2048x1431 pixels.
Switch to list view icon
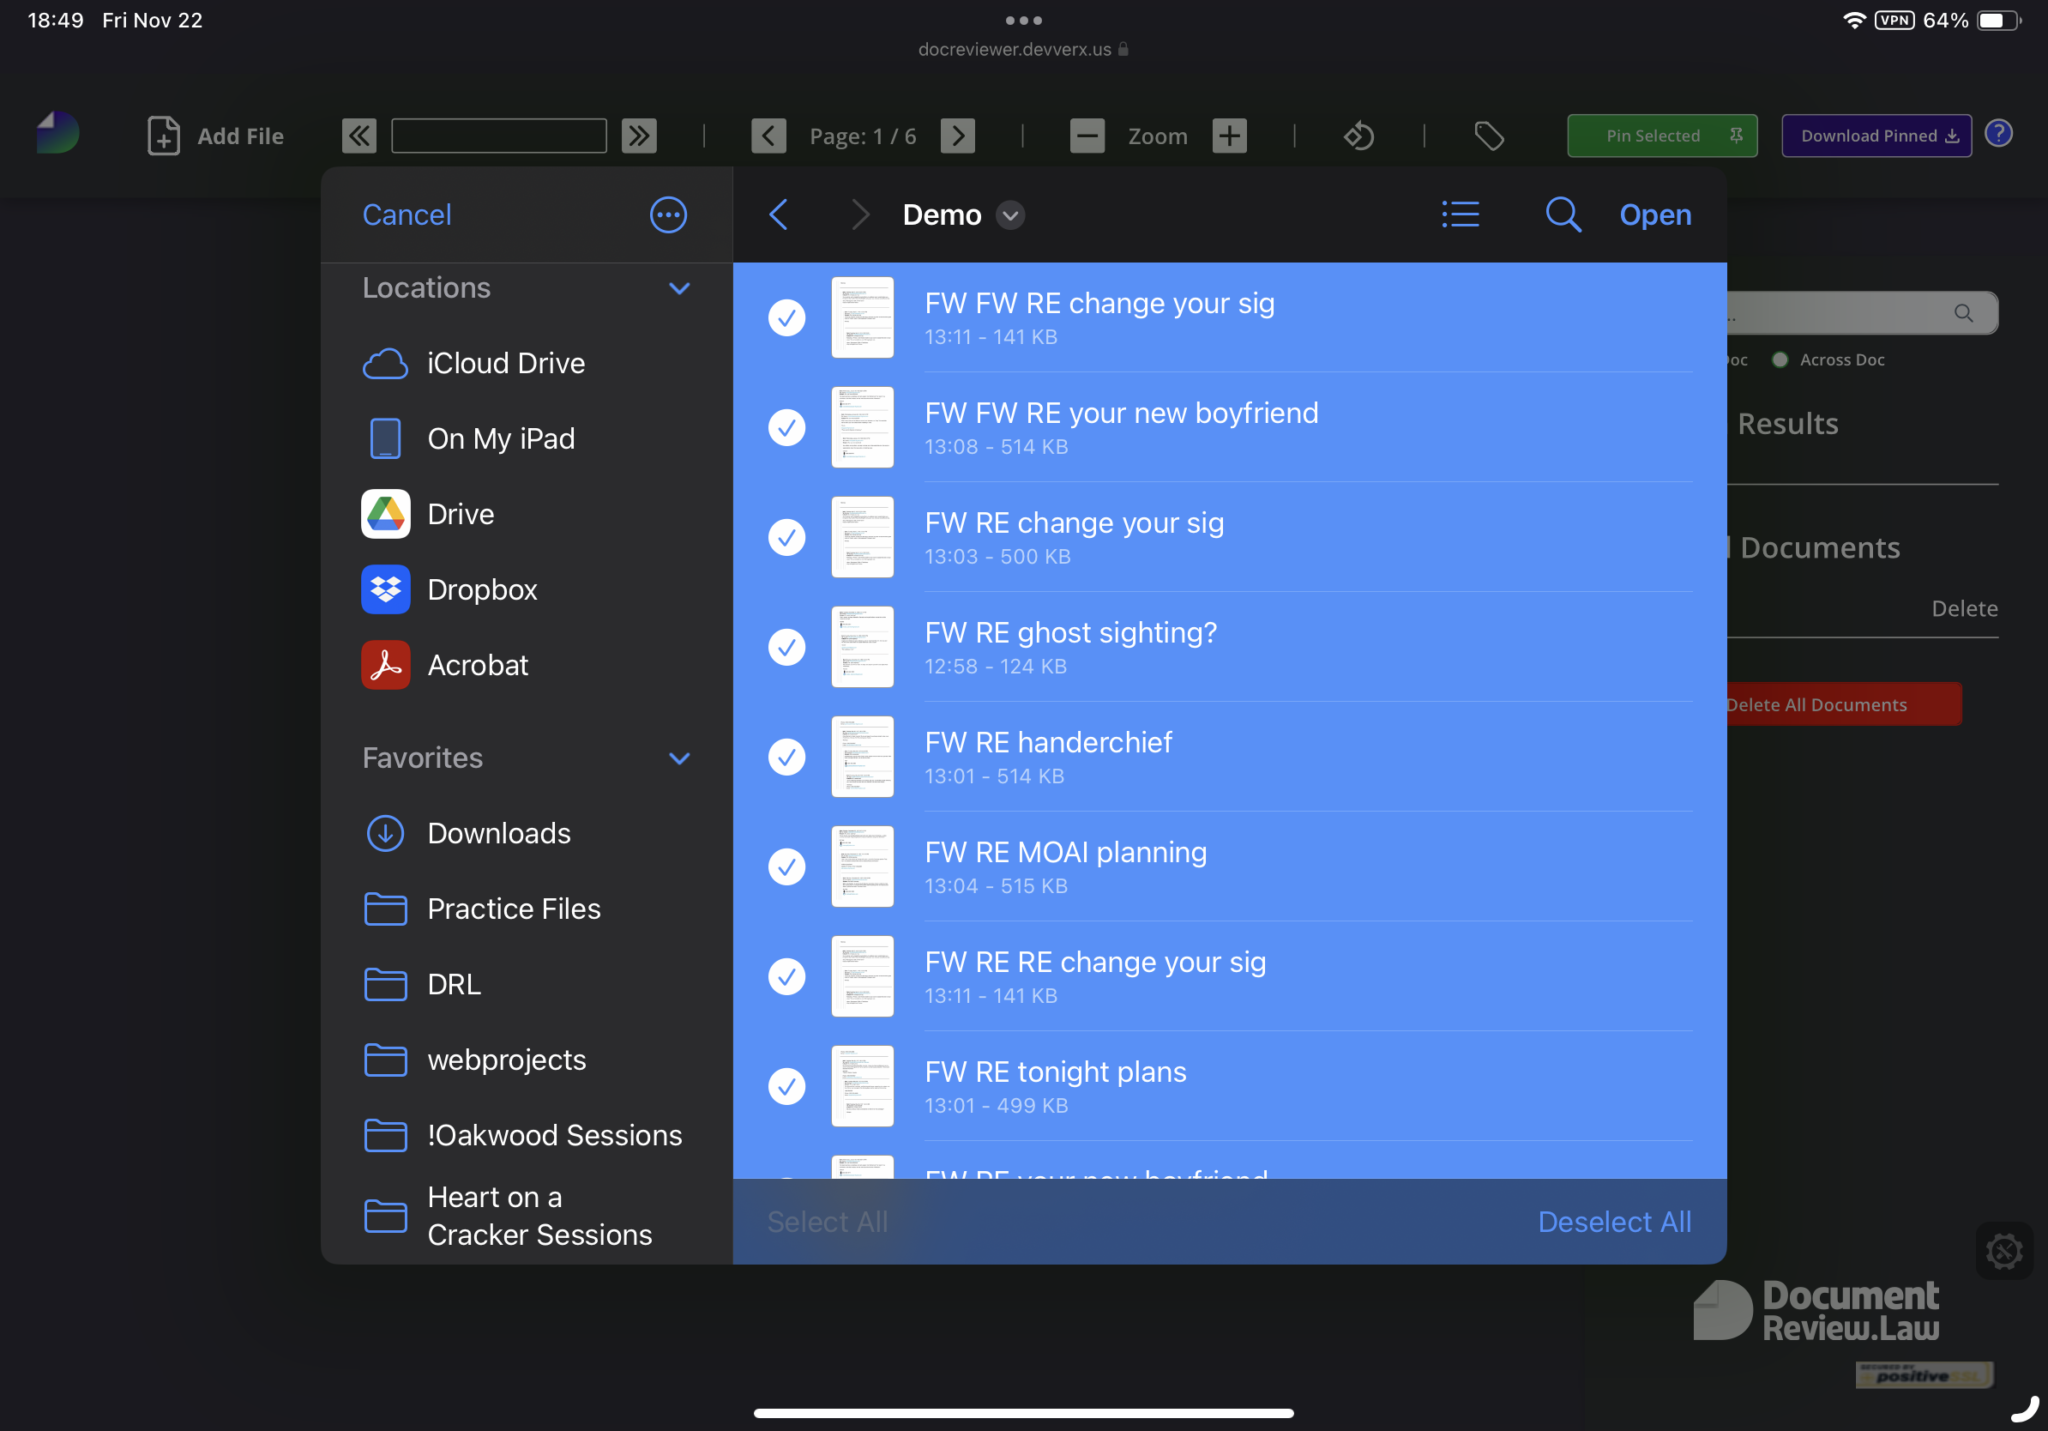pos(1460,215)
